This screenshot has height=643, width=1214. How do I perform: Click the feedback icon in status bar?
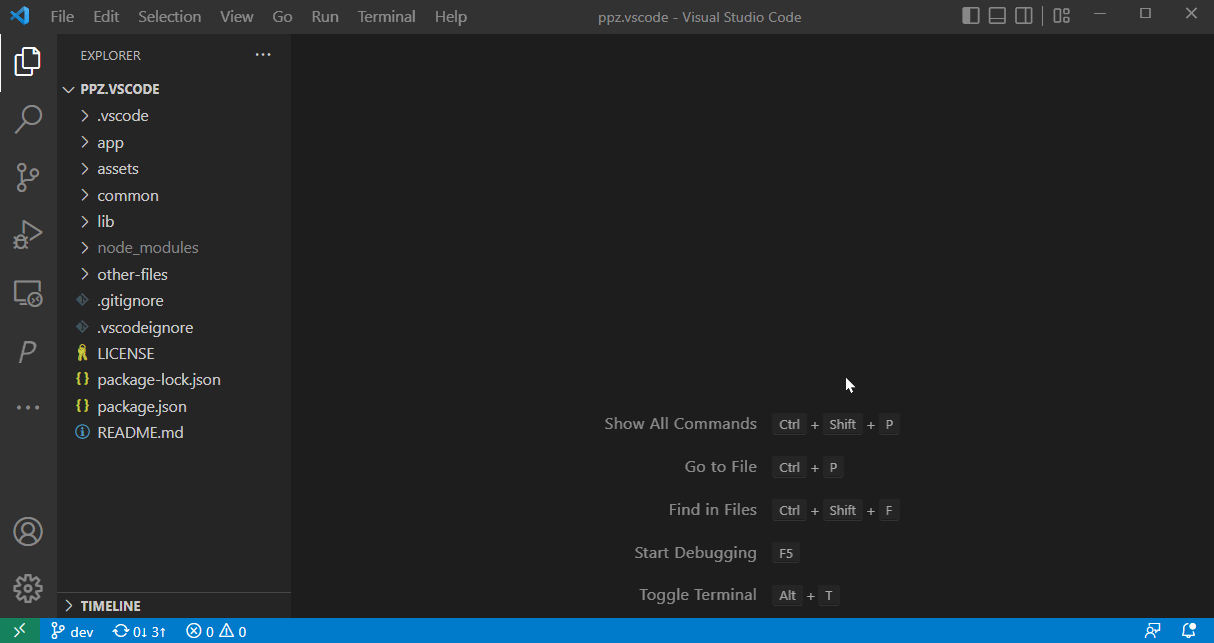pos(1153,631)
